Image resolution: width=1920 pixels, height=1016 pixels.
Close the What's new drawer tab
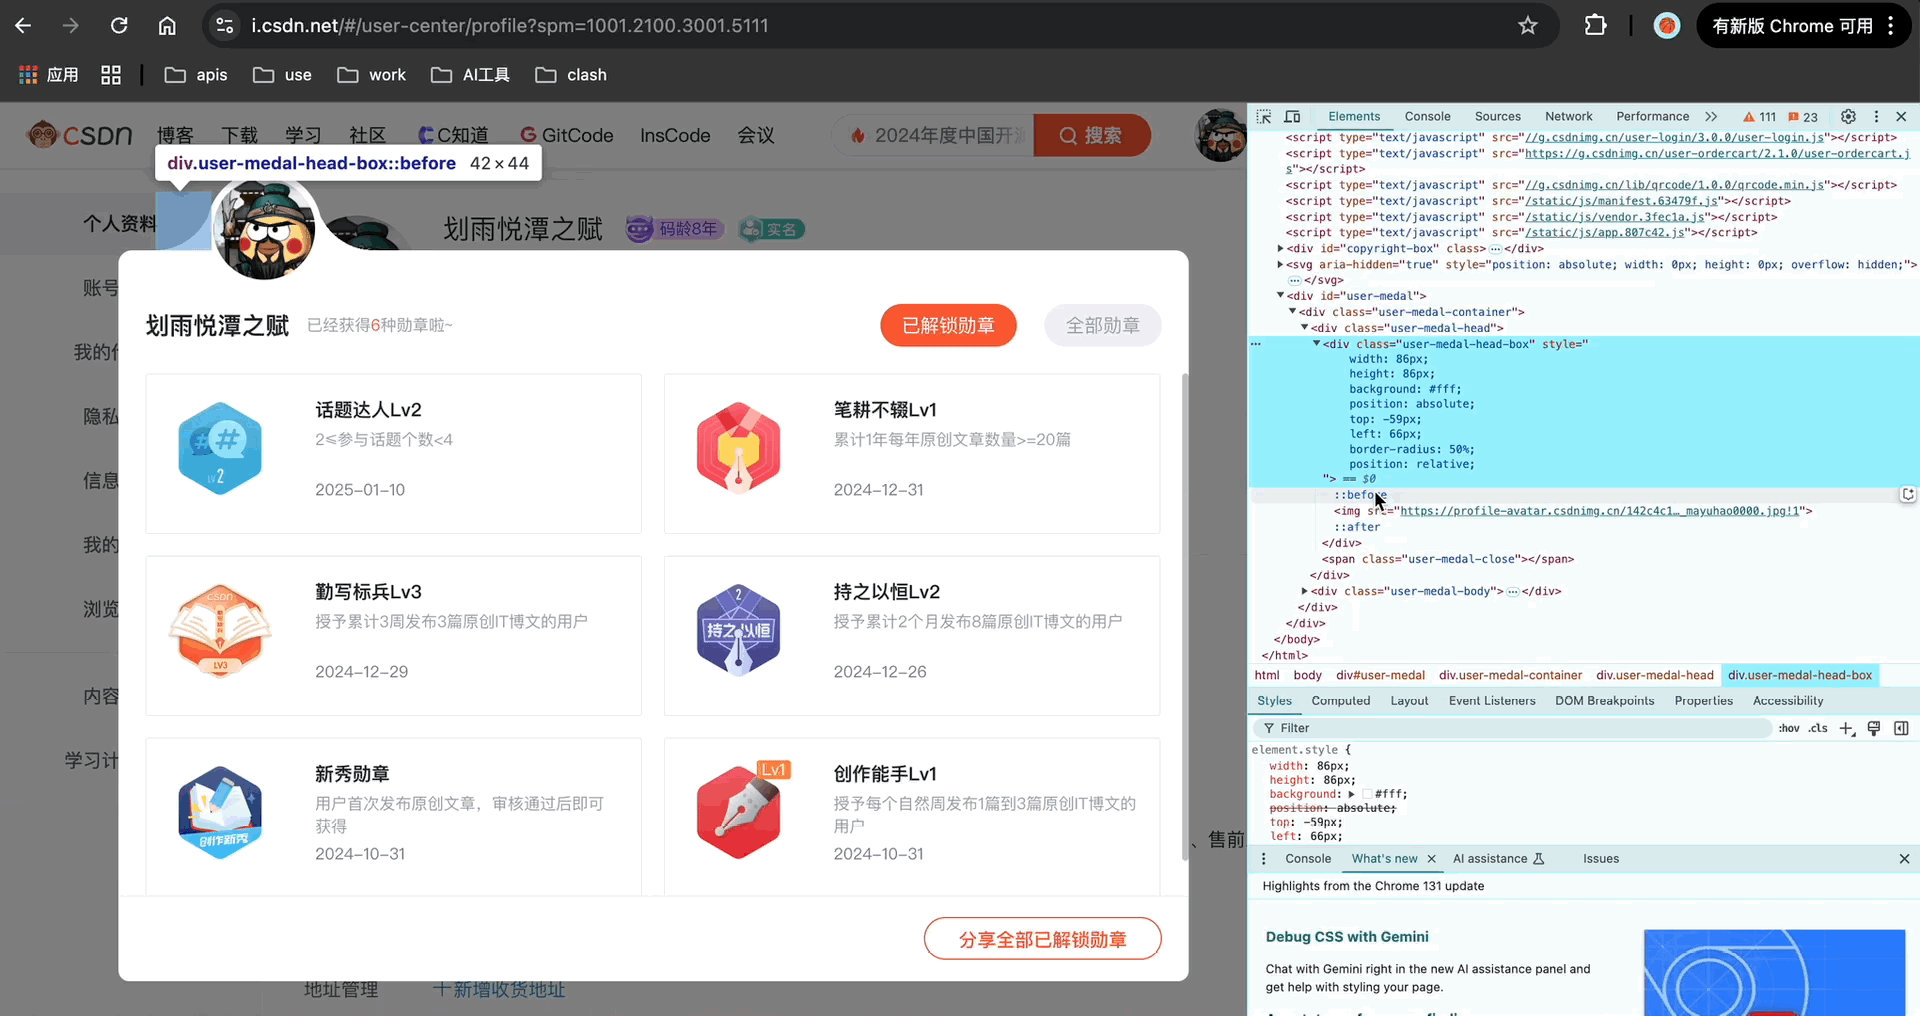[x=1431, y=859]
